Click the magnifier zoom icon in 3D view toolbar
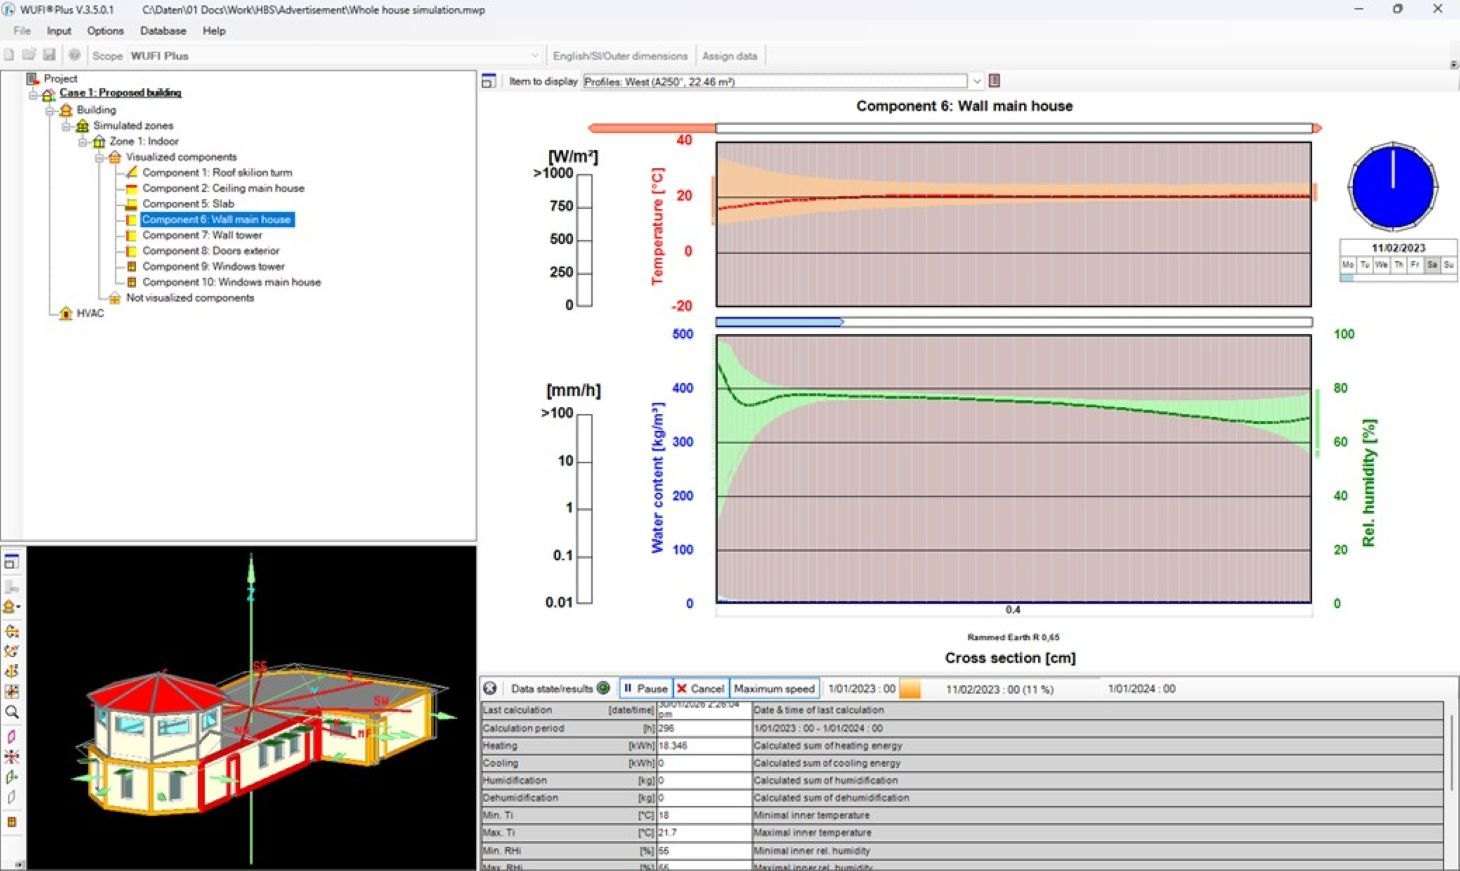This screenshot has height=871, width=1460. 12,712
